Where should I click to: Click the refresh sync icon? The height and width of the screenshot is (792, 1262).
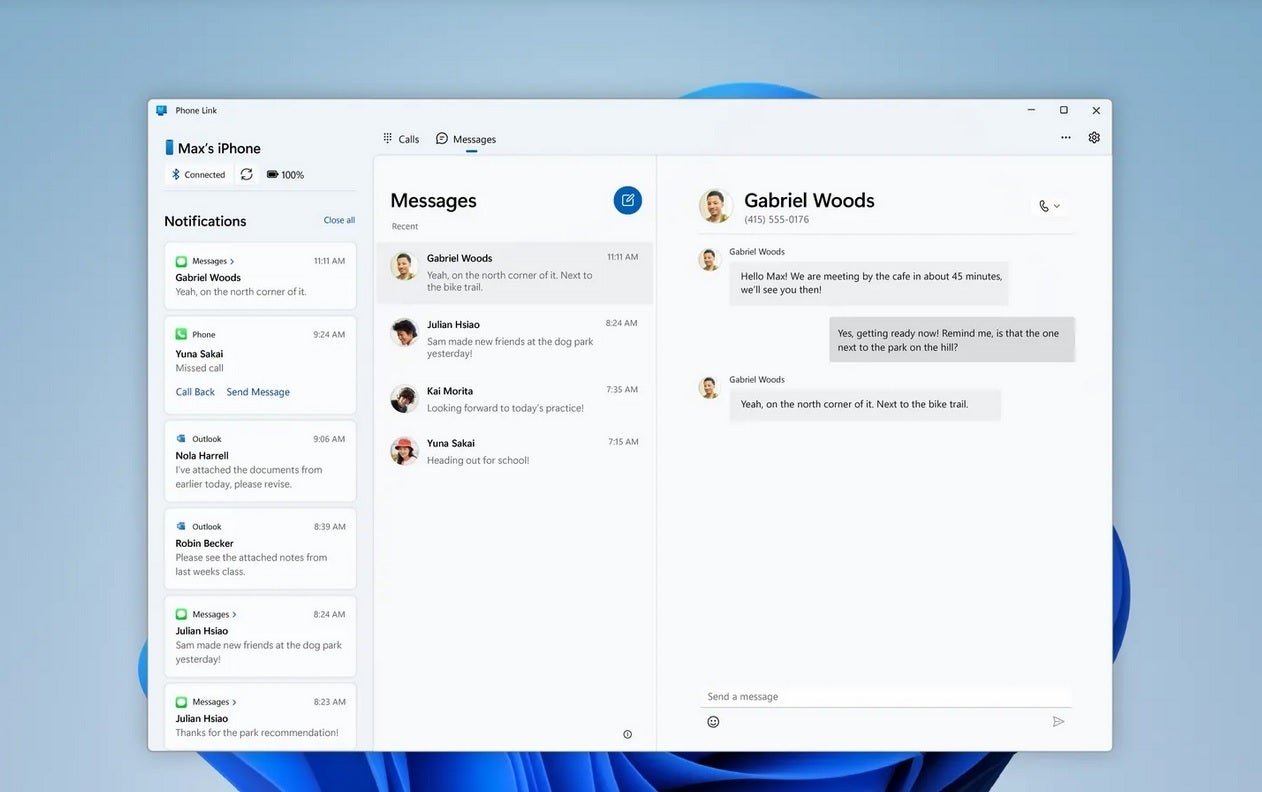pos(246,174)
